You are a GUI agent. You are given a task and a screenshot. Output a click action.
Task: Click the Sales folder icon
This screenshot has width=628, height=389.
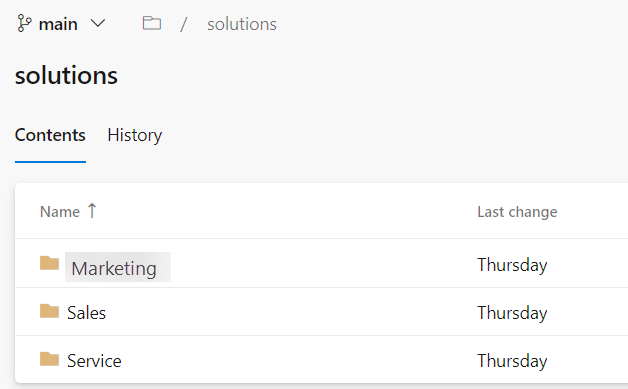[x=49, y=311]
